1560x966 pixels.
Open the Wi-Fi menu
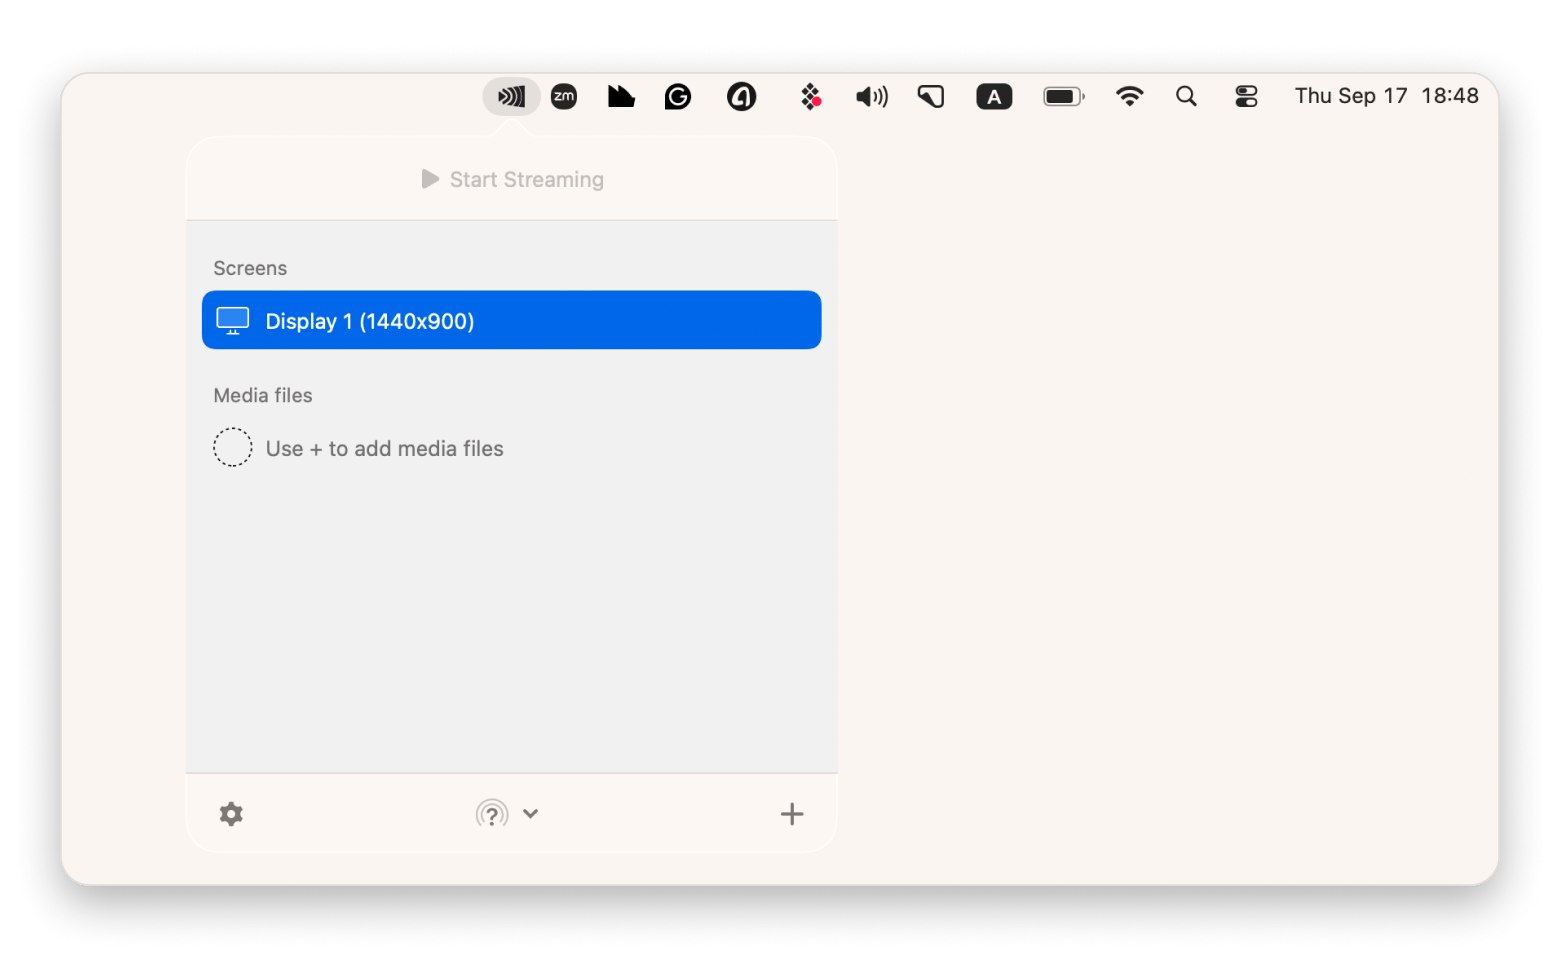click(x=1129, y=96)
